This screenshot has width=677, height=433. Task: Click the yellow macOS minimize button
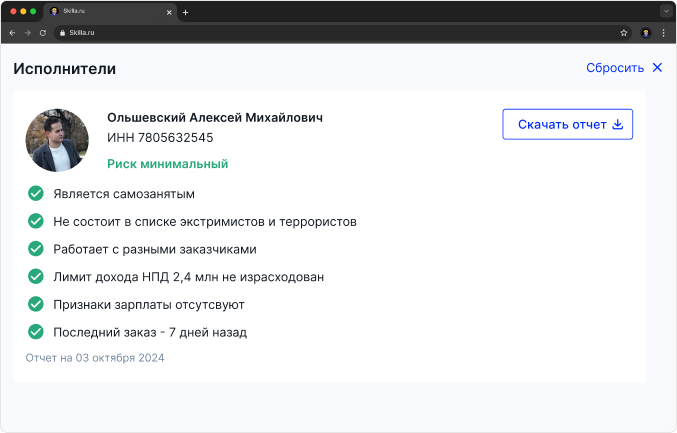pyautogui.click(x=23, y=12)
